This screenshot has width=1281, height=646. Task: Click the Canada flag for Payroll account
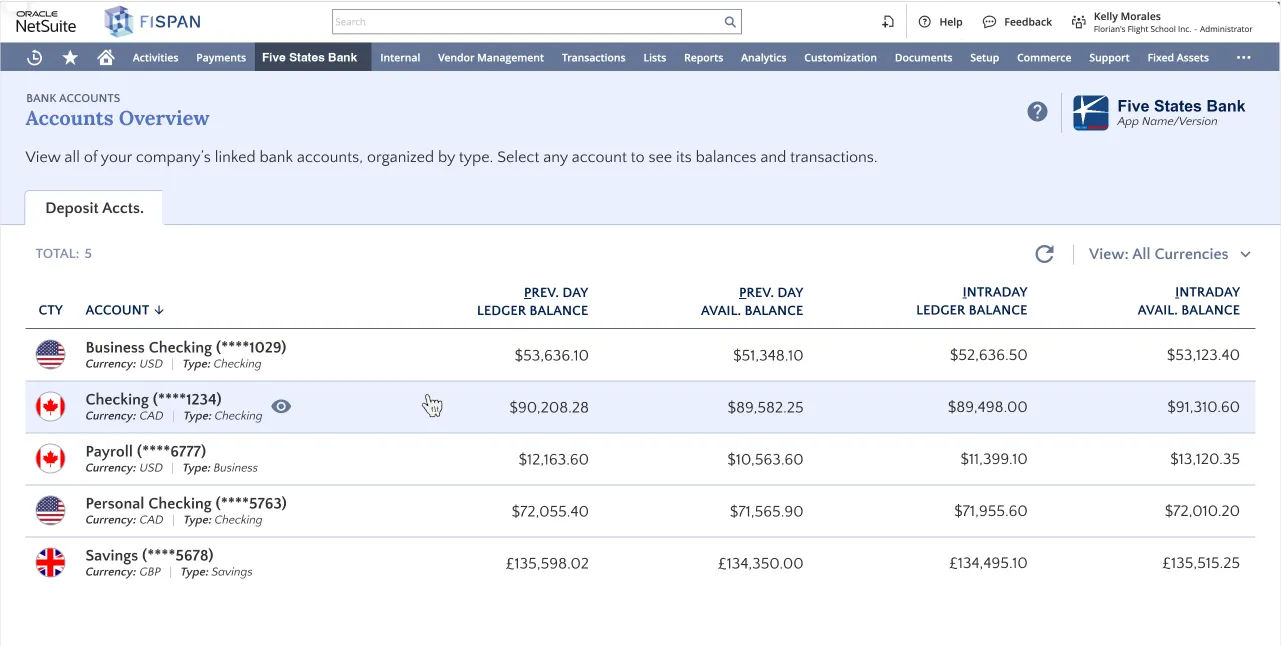(x=50, y=459)
